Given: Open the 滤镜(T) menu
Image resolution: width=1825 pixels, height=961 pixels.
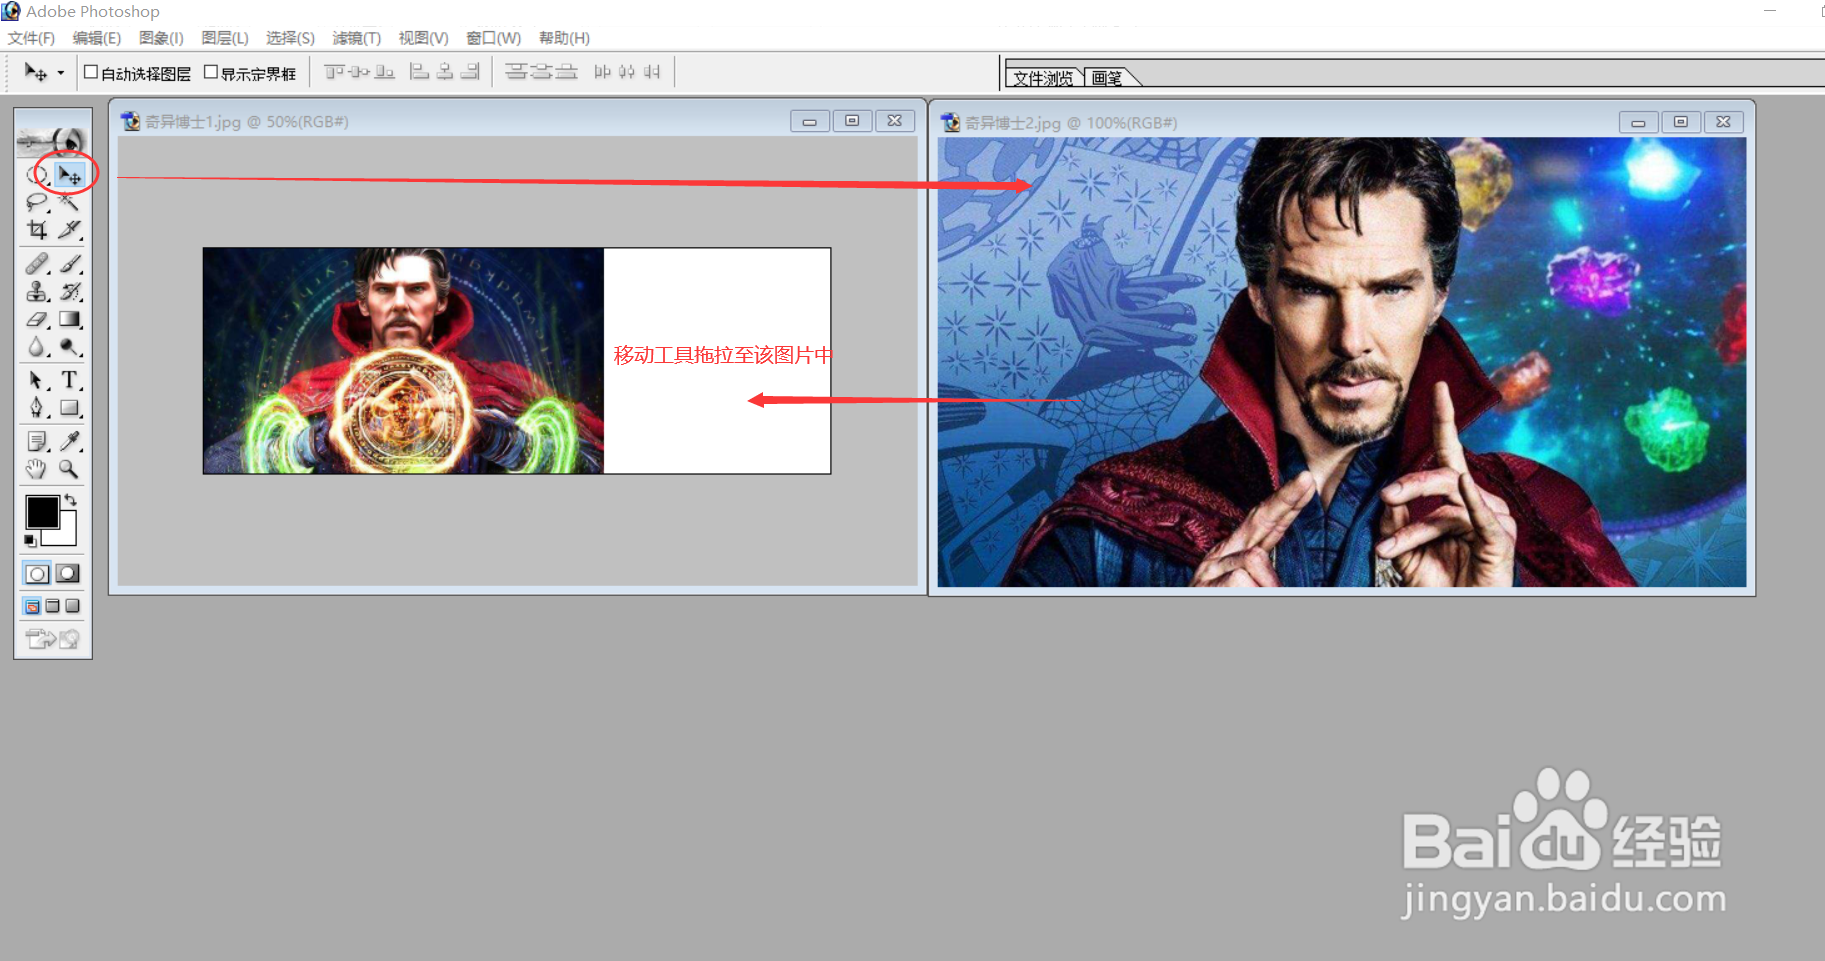Looking at the screenshot, I should pyautogui.click(x=357, y=38).
